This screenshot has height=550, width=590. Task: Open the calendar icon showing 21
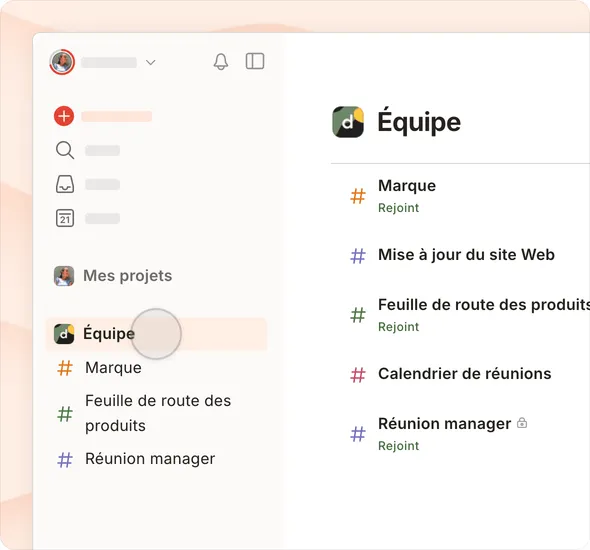[65, 218]
